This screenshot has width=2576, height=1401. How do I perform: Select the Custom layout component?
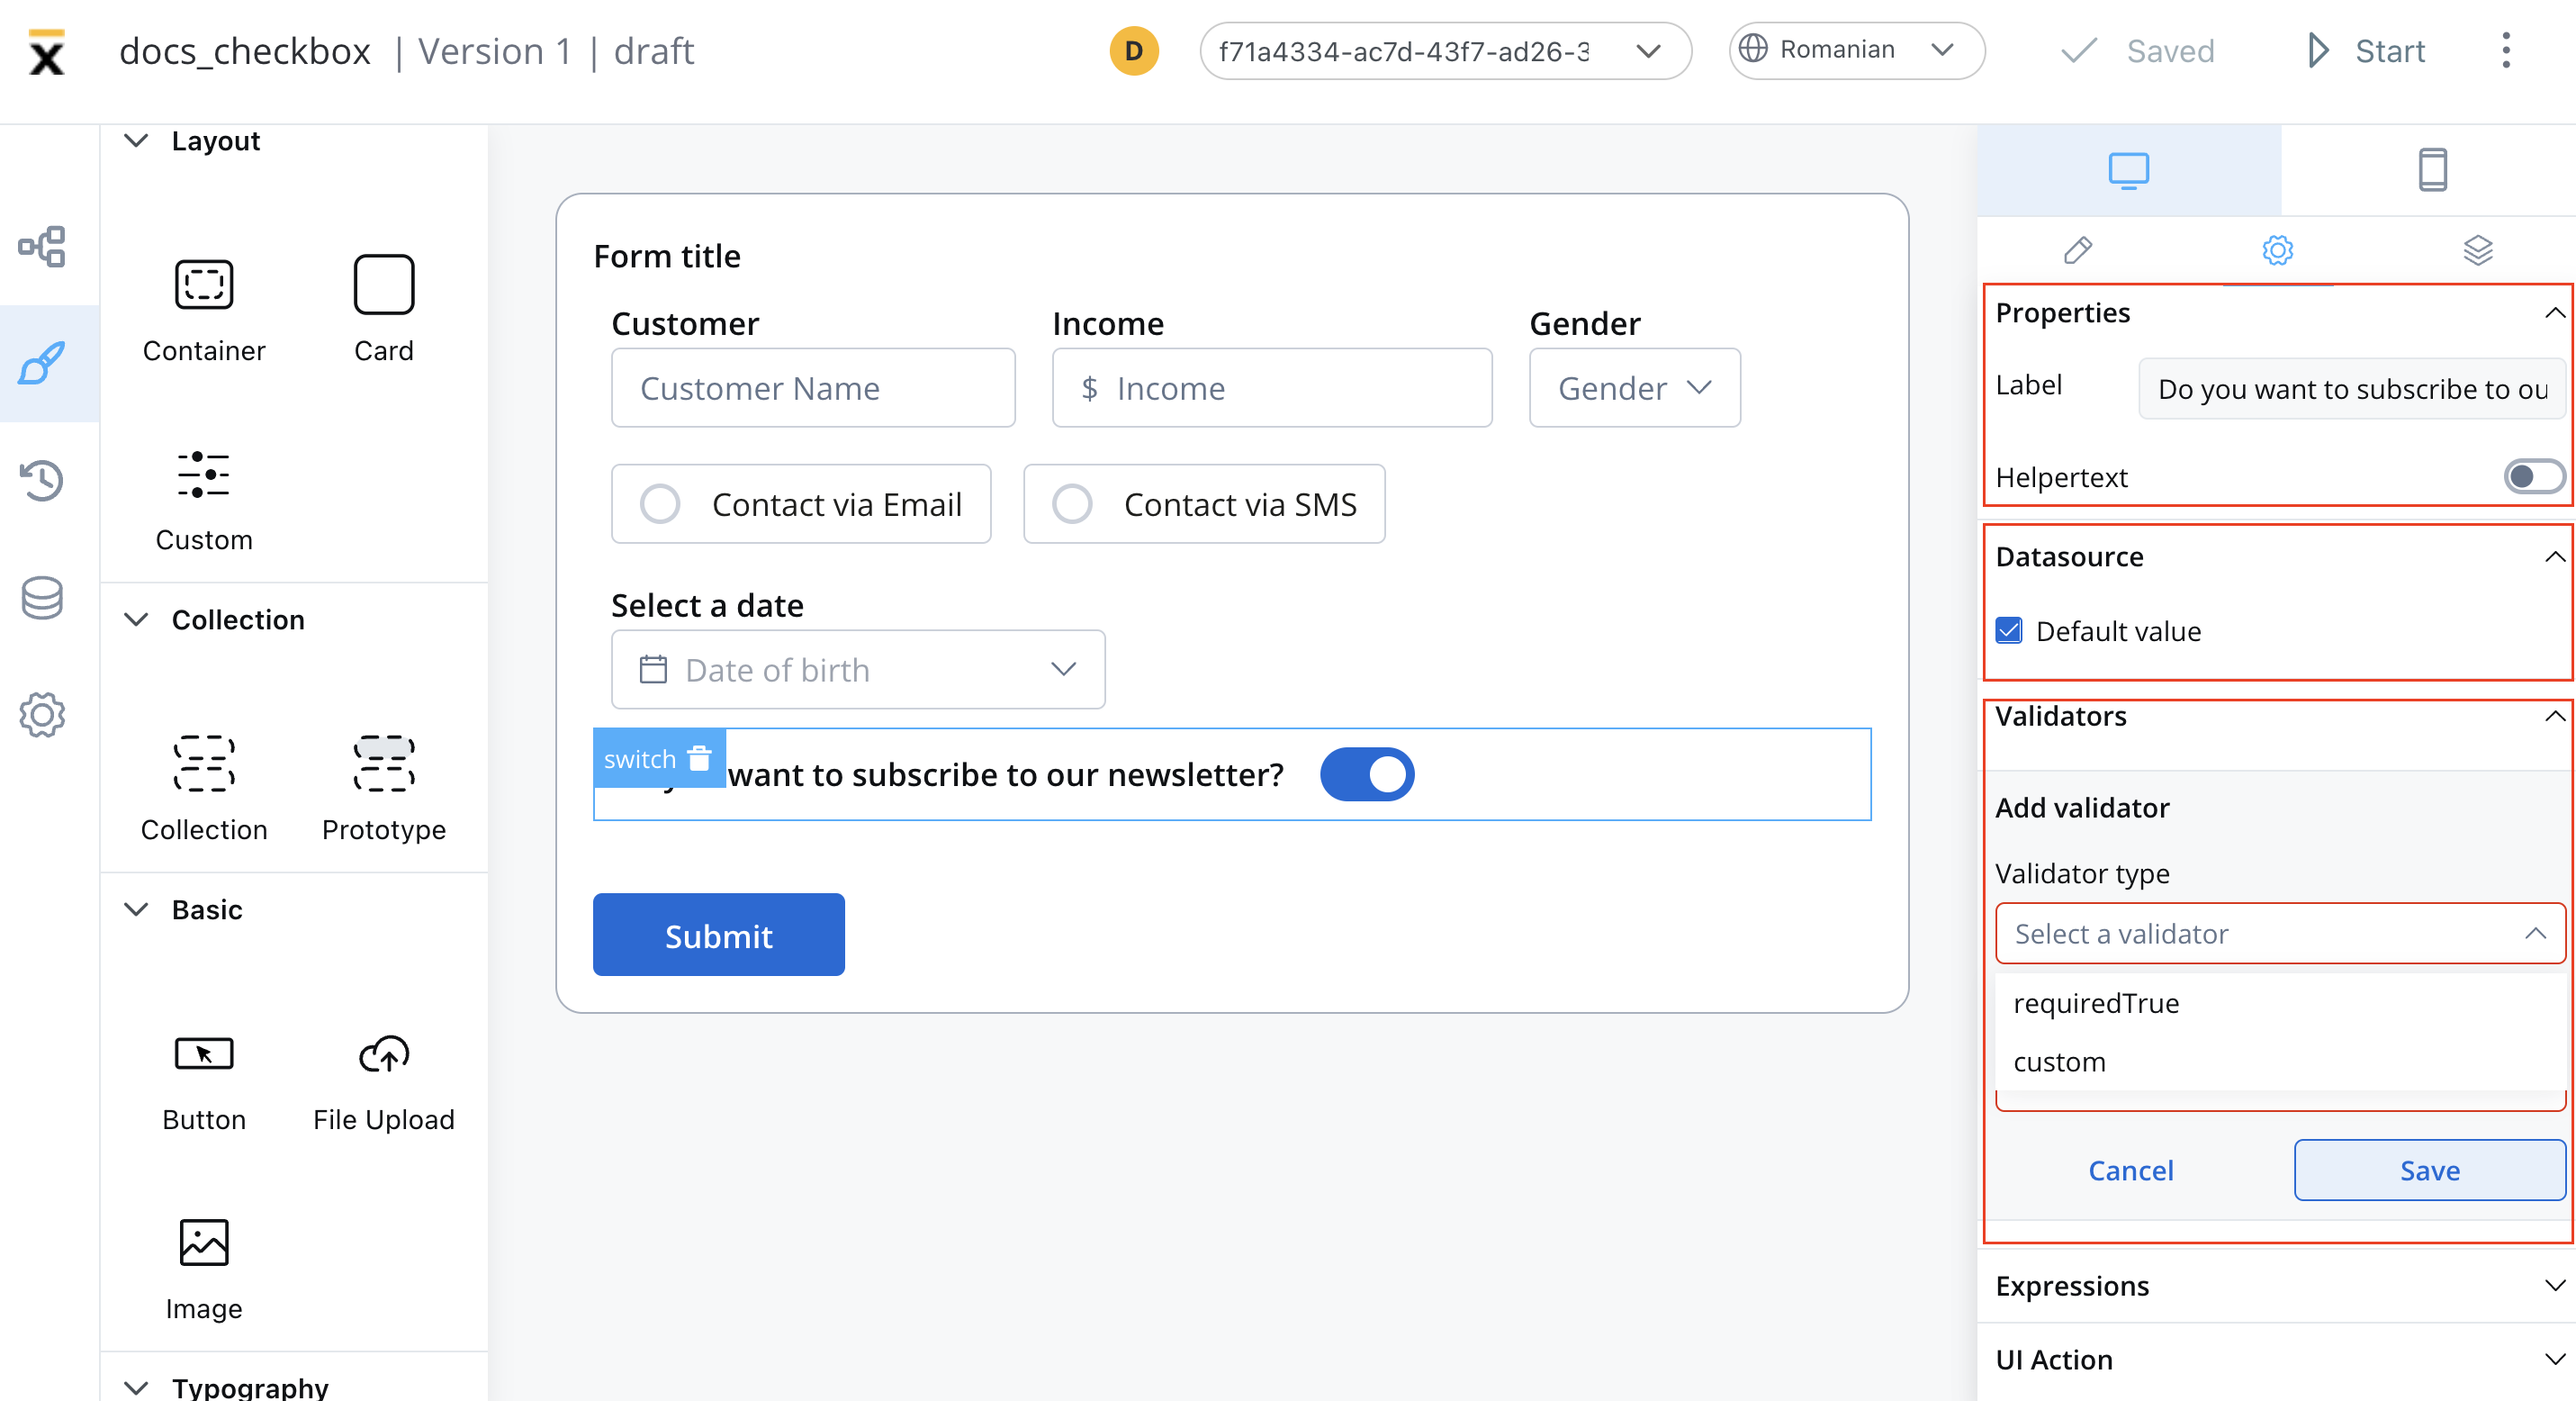pyautogui.click(x=204, y=500)
